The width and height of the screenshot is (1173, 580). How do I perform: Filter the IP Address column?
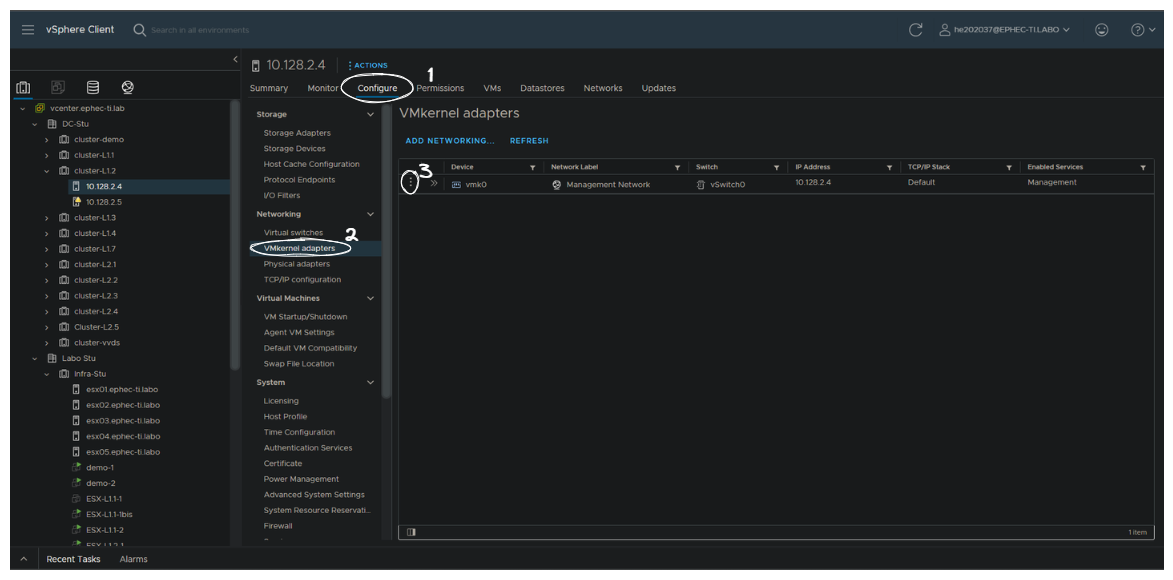click(x=889, y=168)
